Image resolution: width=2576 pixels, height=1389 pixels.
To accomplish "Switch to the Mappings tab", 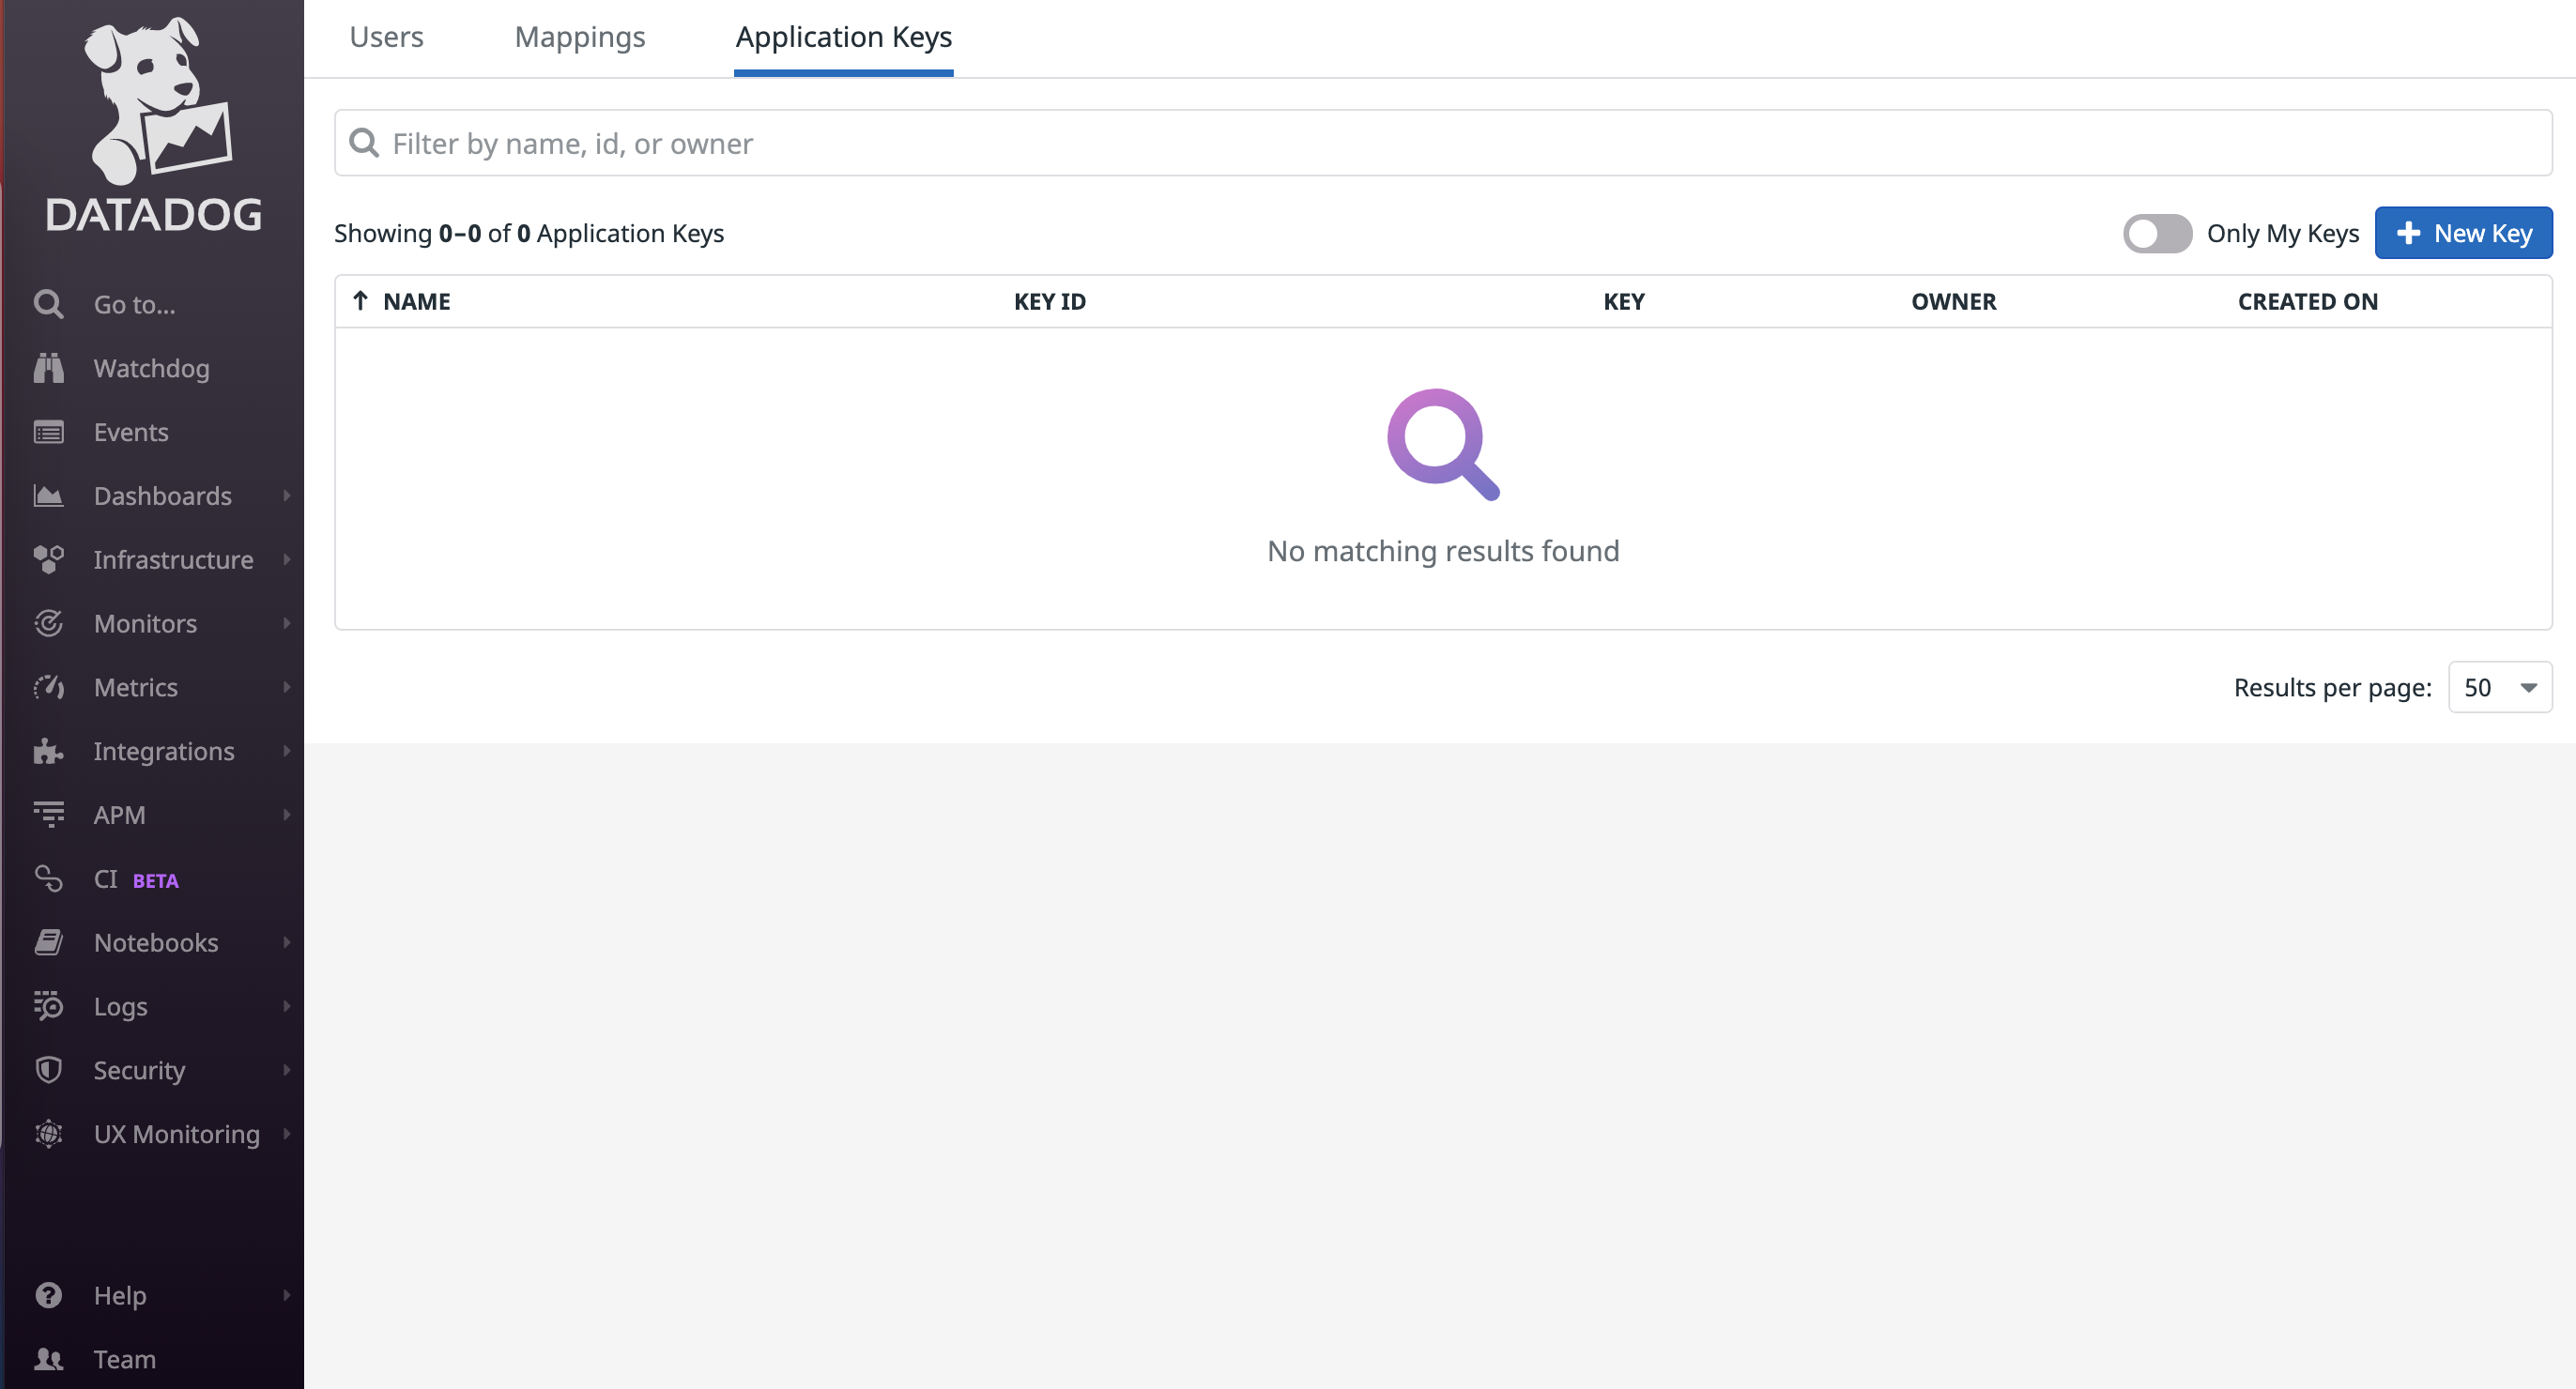I will [579, 37].
